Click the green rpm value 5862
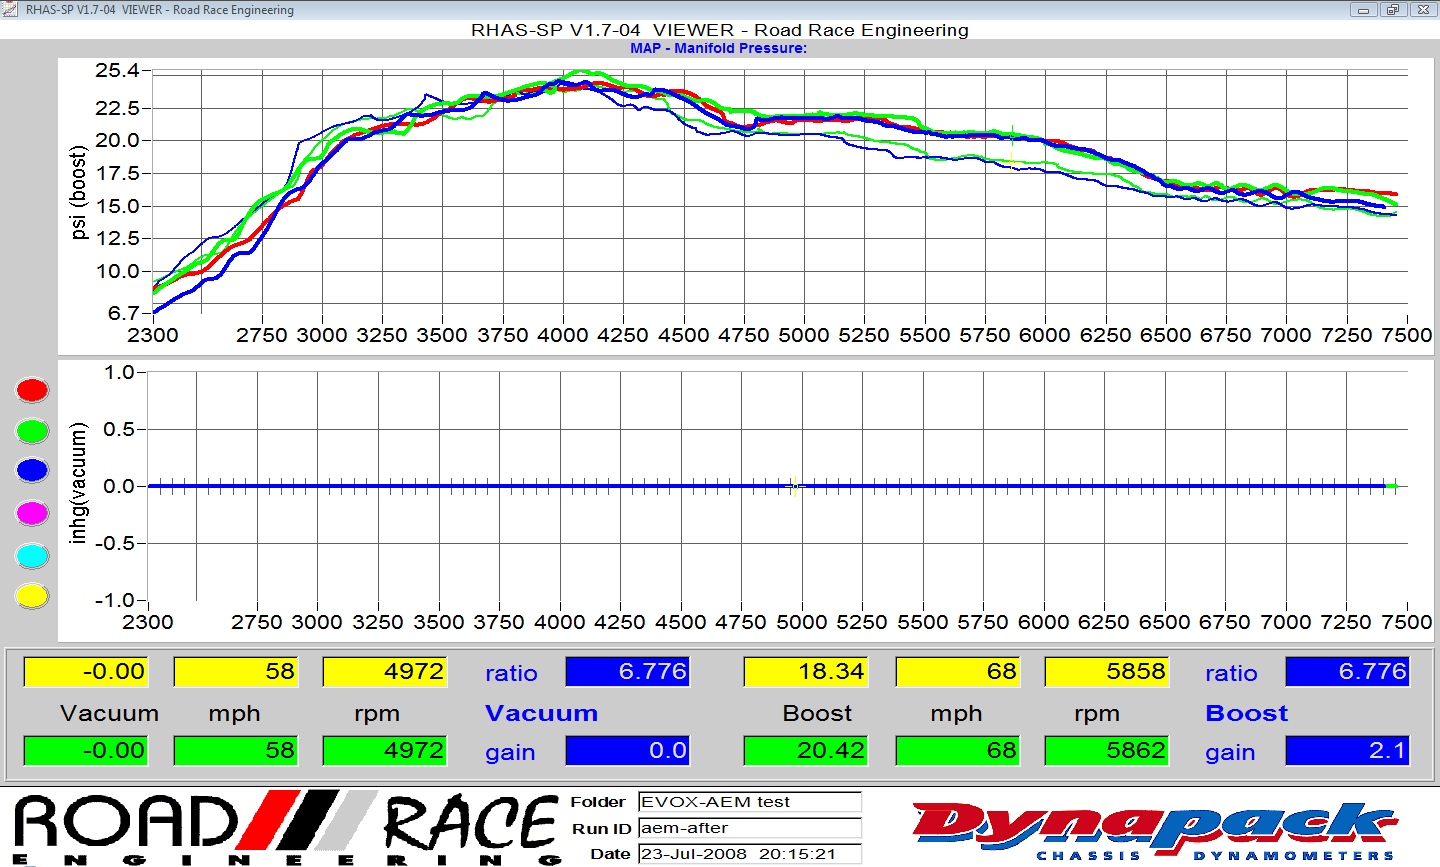The width and height of the screenshot is (1440, 867). point(1105,750)
